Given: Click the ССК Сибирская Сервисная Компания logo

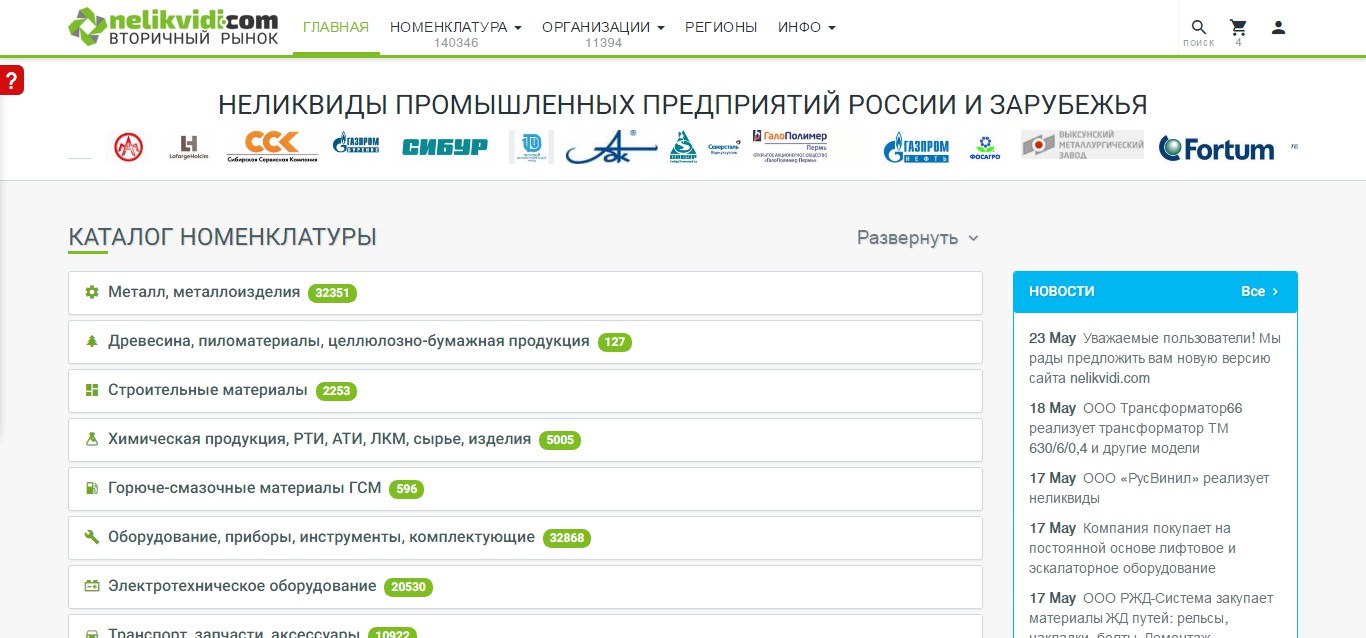Looking at the screenshot, I should click(272, 147).
